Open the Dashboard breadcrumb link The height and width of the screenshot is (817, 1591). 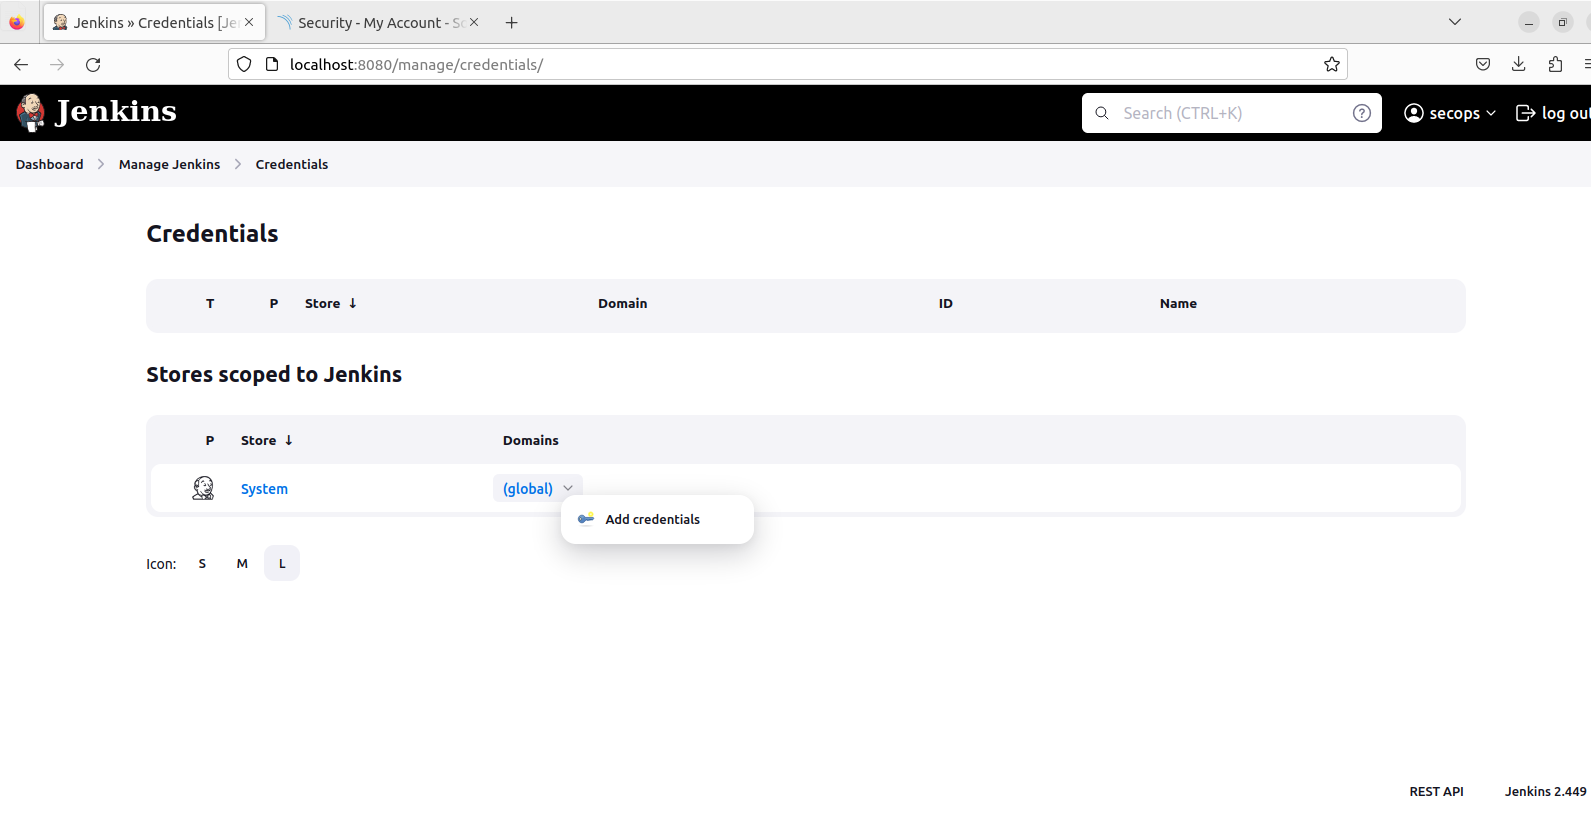(x=50, y=164)
